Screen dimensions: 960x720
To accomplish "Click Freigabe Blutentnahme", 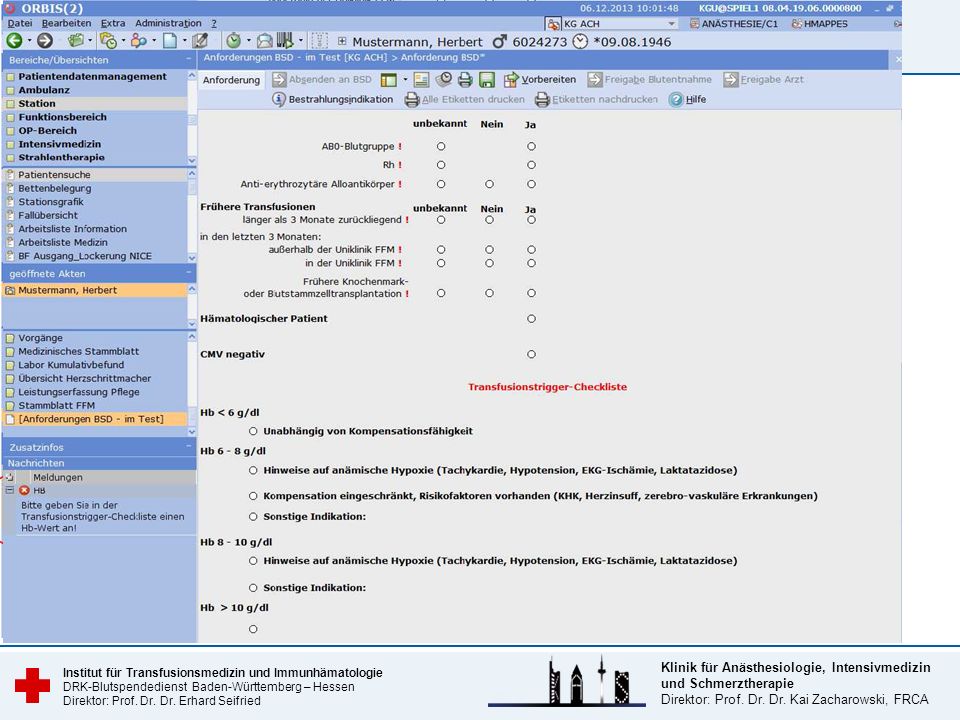I will tap(650, 80).
